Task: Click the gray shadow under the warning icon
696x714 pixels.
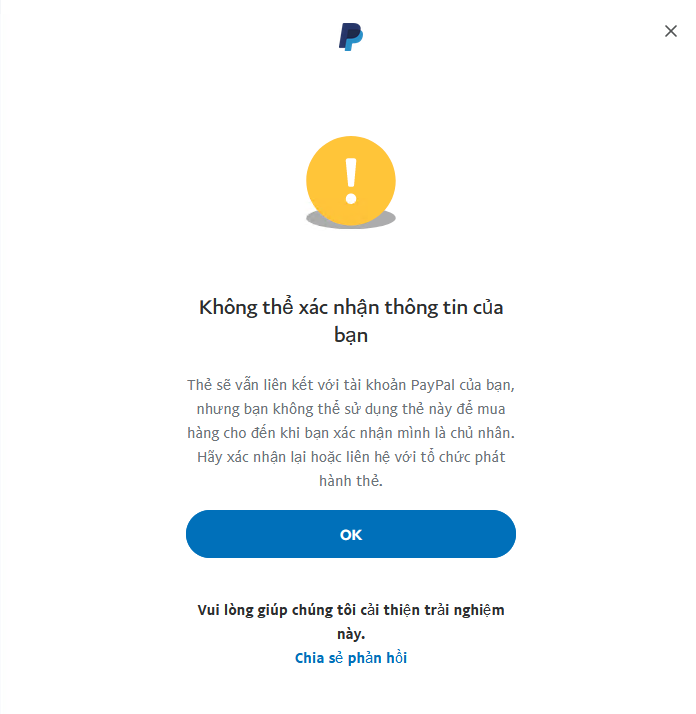Action: click(351, 221)
